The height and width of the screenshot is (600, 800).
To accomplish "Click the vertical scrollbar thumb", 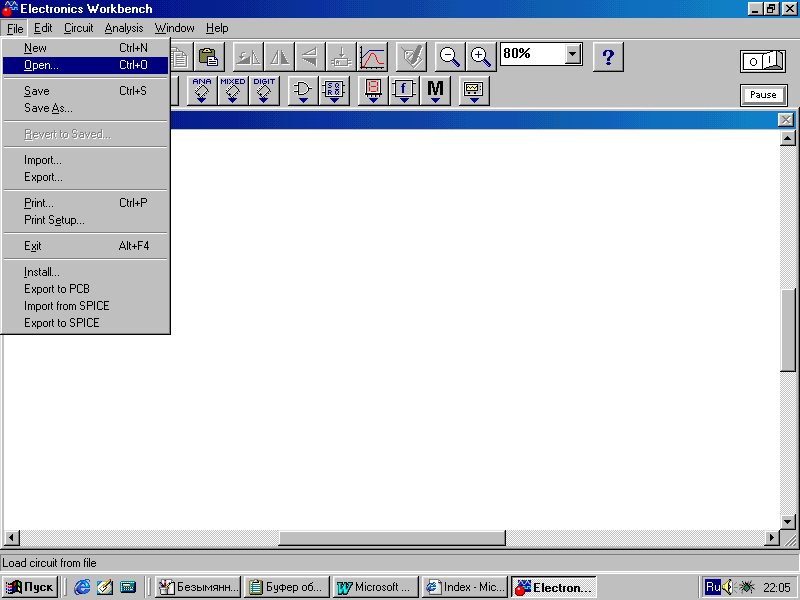I will click(788, 330).
